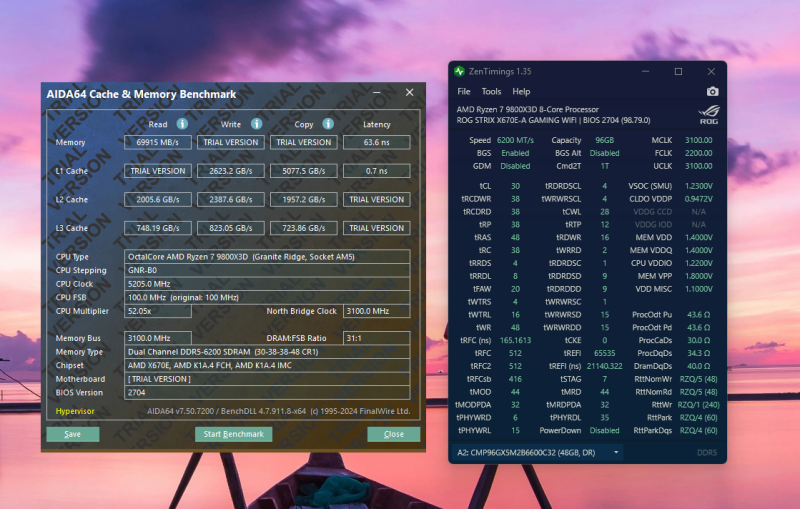Click the VSOC (SMU) value 1.2300V
This screenshot has width=800, height=509.
(x=698, y=186)
